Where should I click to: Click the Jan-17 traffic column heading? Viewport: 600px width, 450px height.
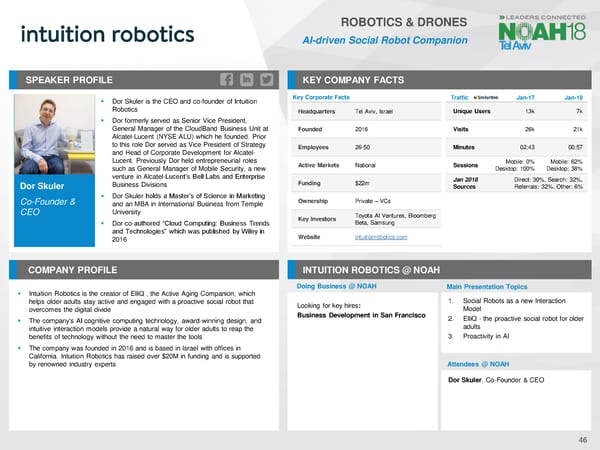pos(526,97)
